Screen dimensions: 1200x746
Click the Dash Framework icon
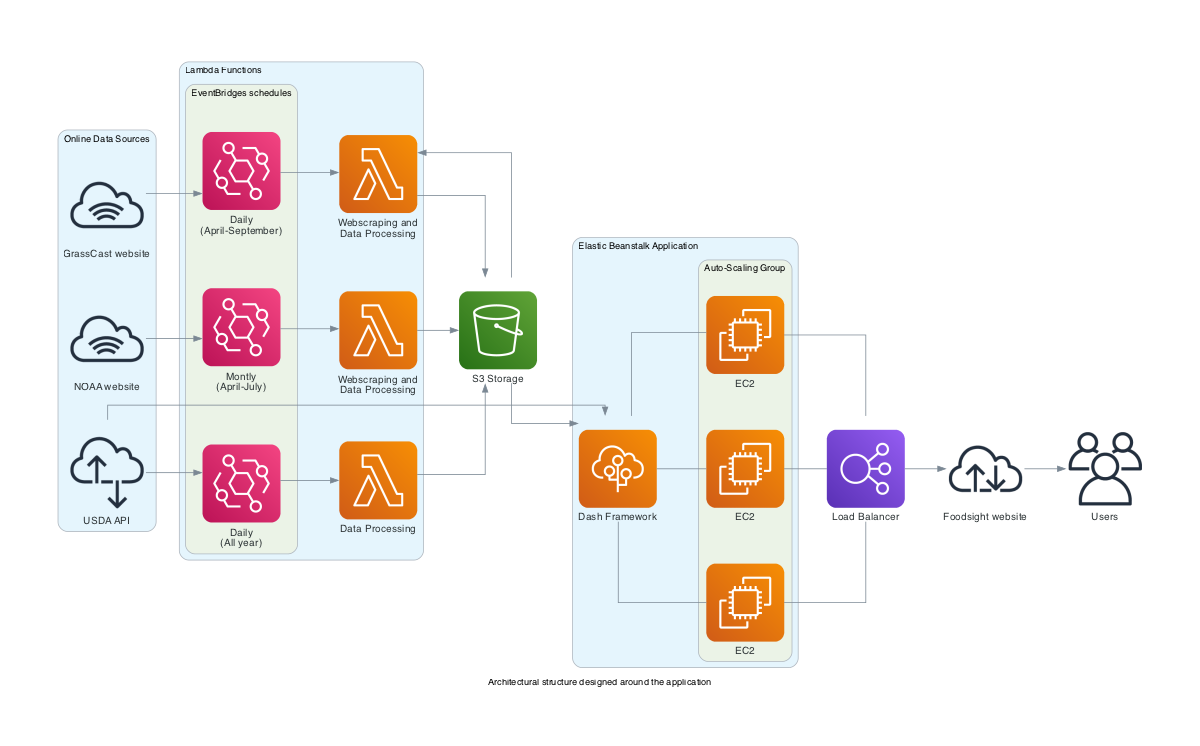click(x=618, y=468)
